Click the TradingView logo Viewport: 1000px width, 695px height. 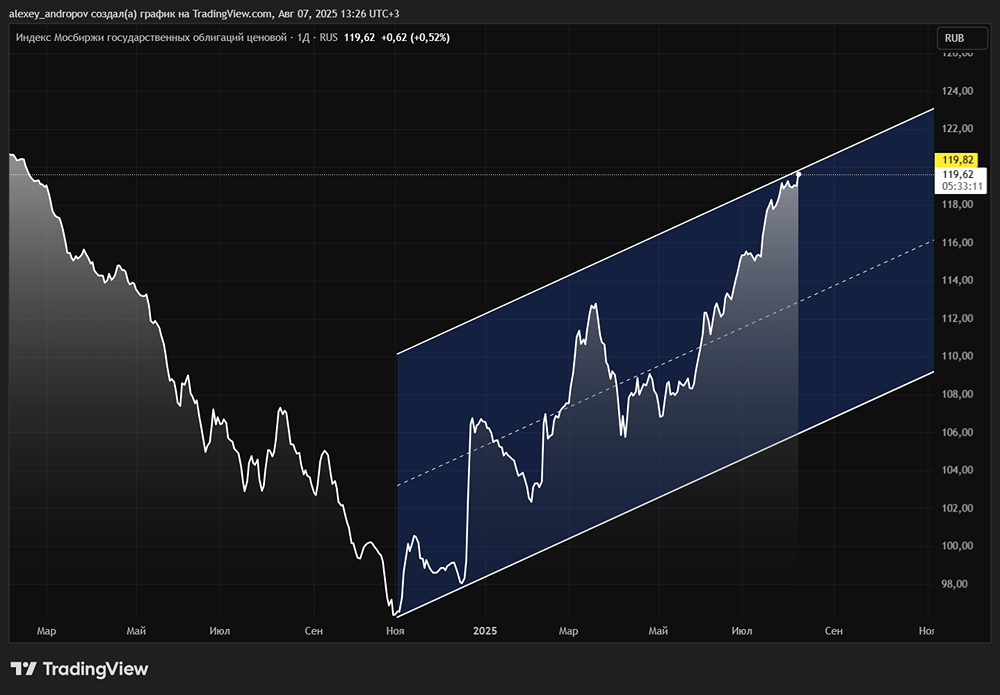coord(79,669)
